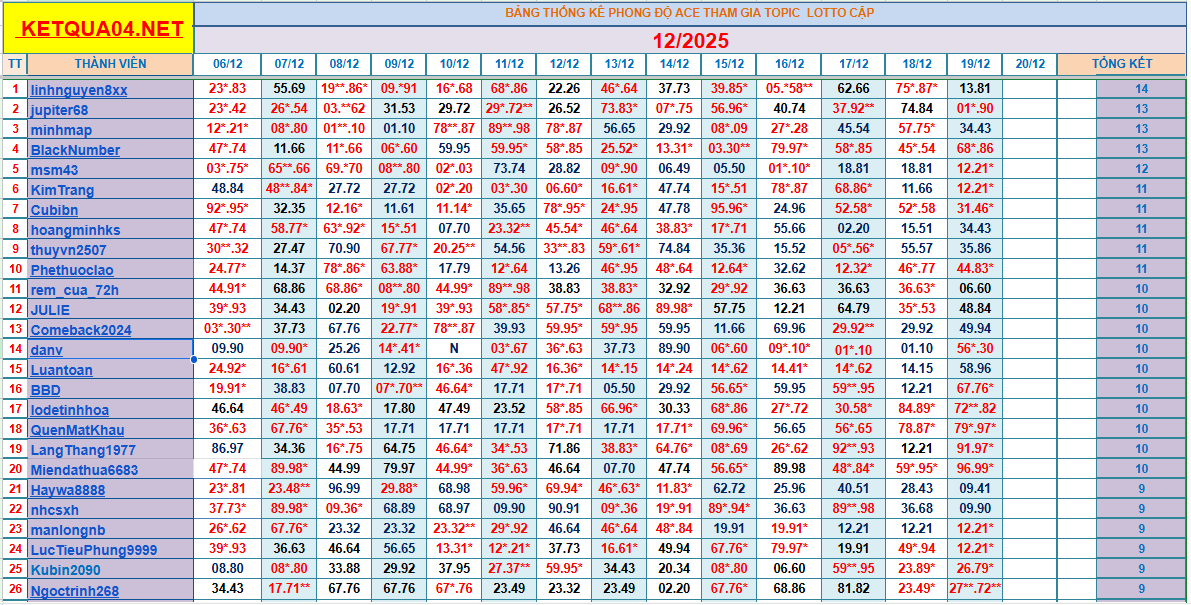The width and height of the screenshot is (1191, 605).
Task: Select msm43 total cell showing 12
Action: click(x=1141, y=169)
